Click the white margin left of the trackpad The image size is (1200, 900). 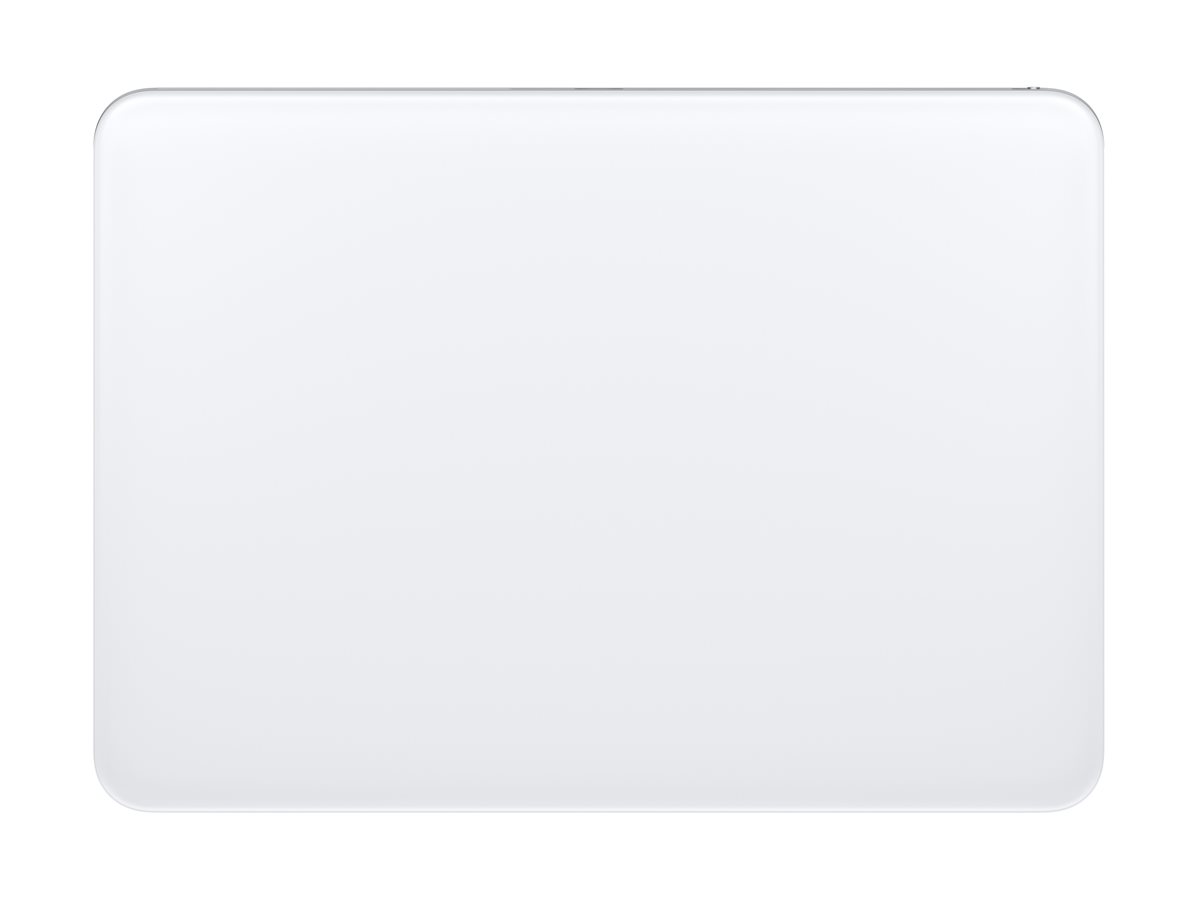click(x=46, y=450)
